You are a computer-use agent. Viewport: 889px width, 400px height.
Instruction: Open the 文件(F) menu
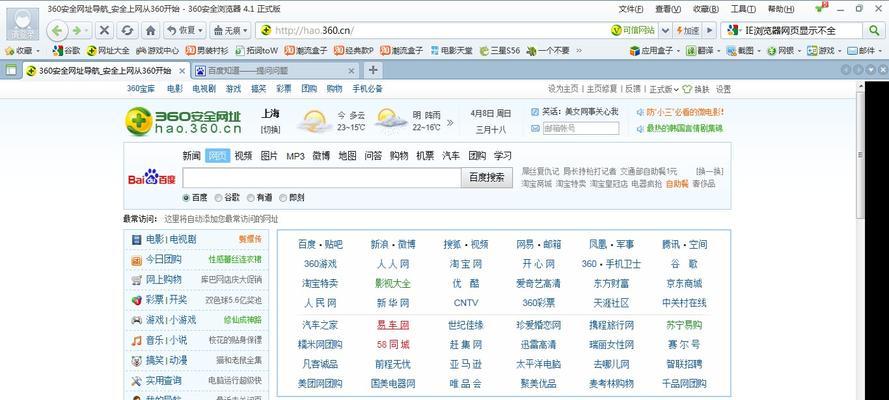coord(631,9)
